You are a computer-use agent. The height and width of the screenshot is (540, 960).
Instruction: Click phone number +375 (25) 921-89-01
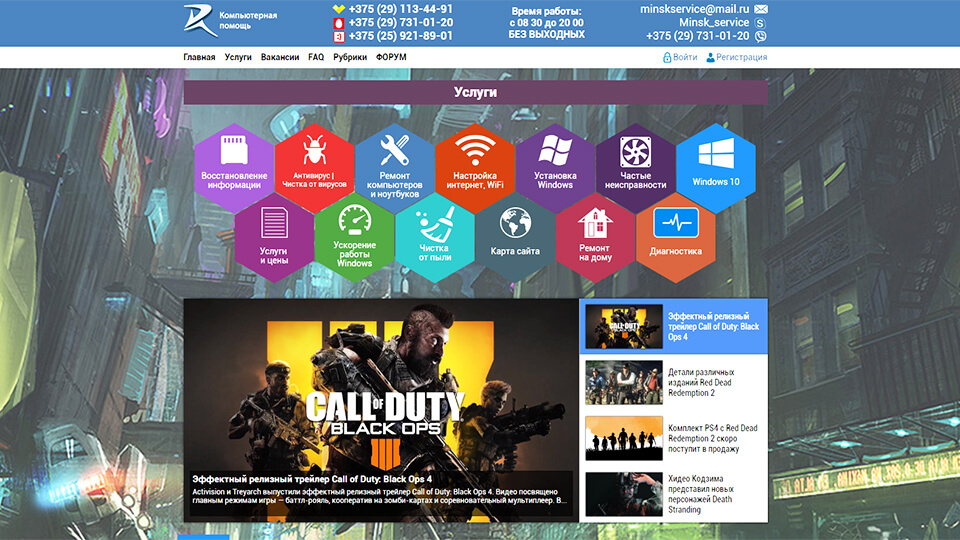click(x=400, y=36)
